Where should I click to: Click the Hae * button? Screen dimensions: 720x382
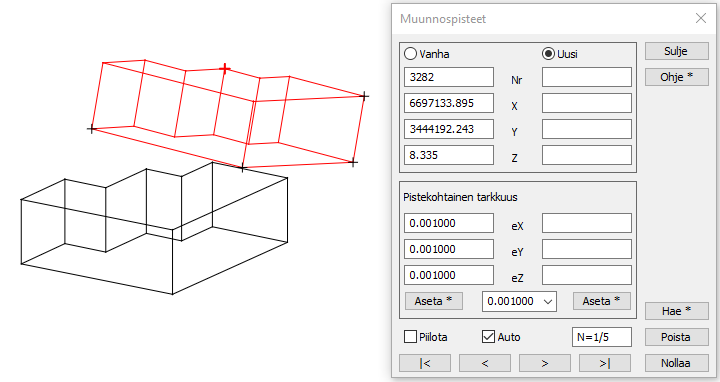pos(676,311)
